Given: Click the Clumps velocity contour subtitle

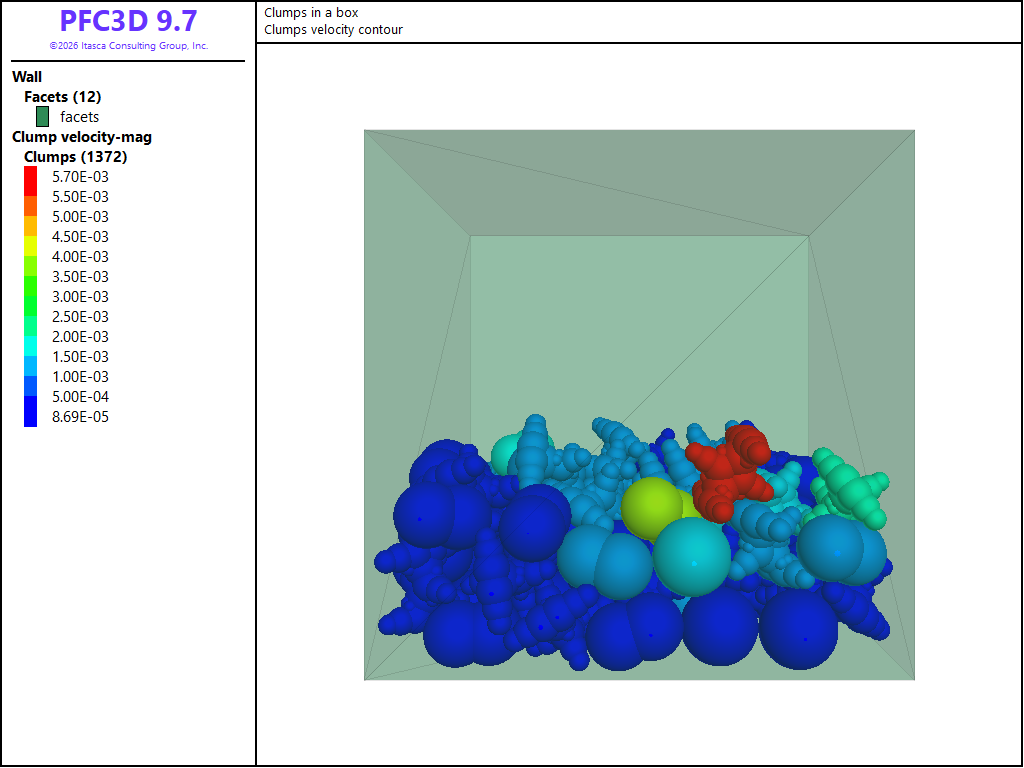Looking at the screenshot, I should point(333,29).
